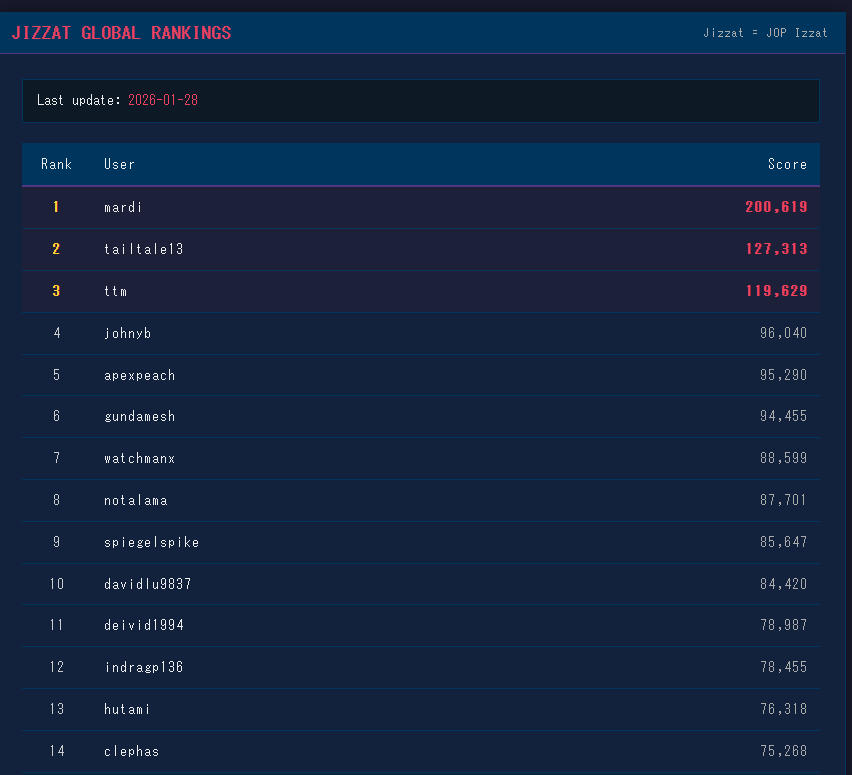Click the score 84,420

click(784, 584)
